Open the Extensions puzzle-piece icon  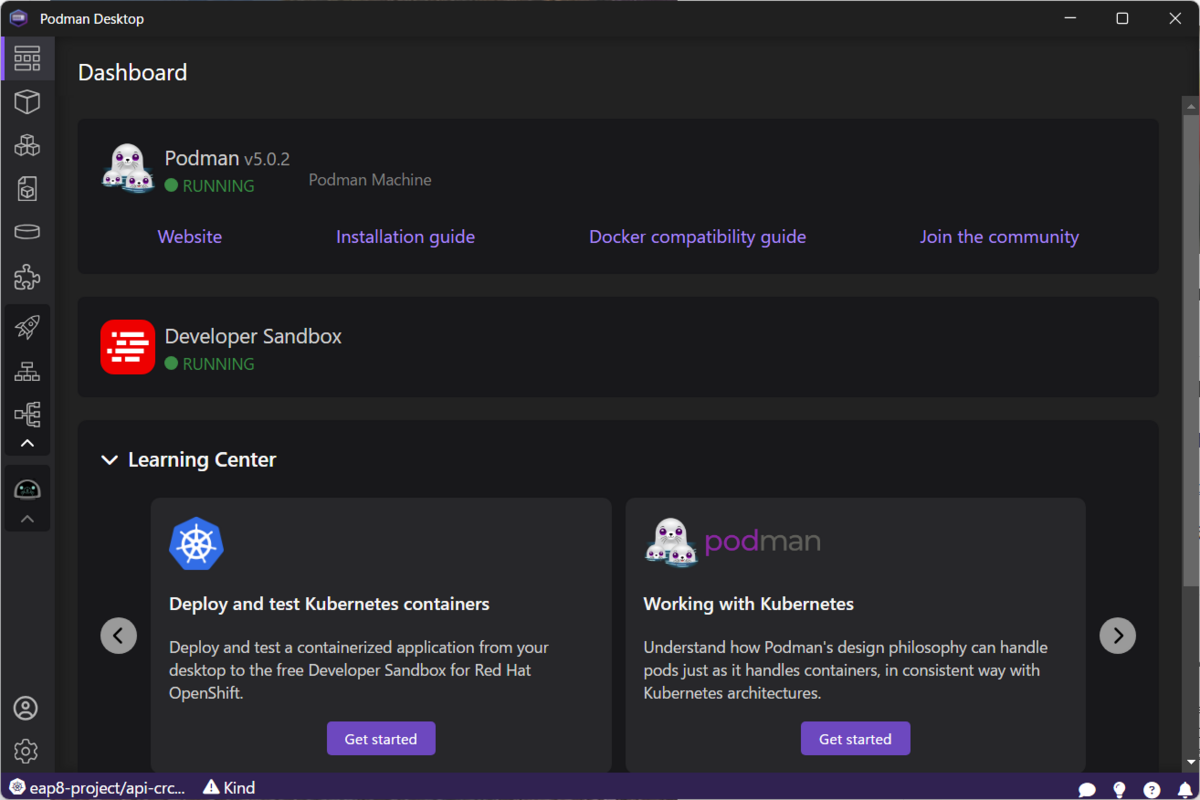coord(27,277)
